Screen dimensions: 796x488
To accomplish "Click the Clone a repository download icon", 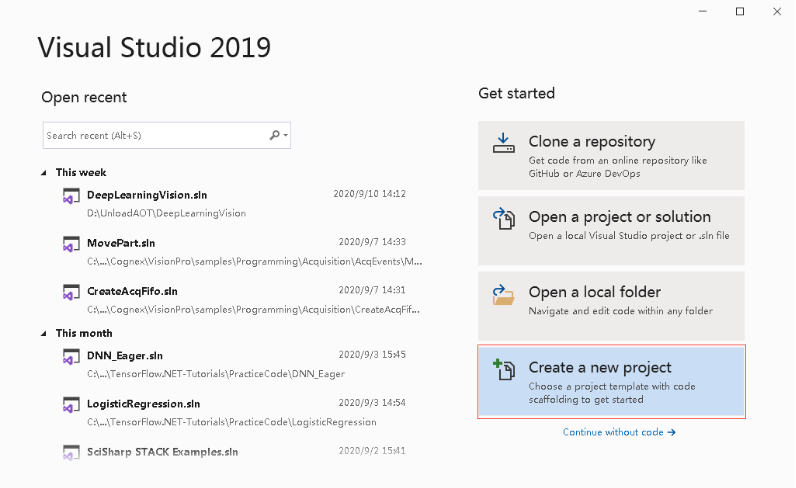I will coord(504,143).
